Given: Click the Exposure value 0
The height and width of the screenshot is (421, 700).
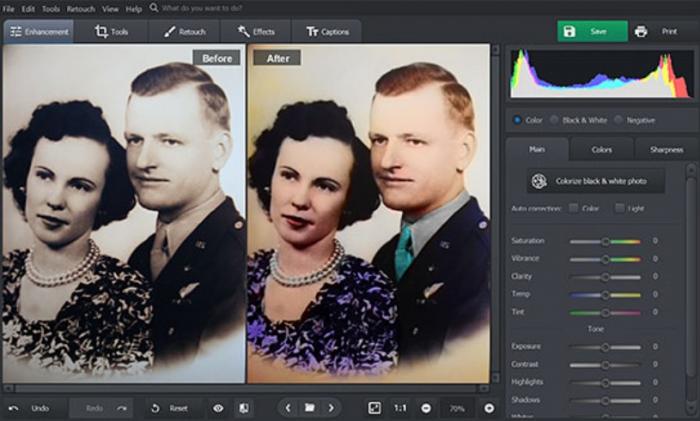Looking at the screenshot, I should (655, 346).
